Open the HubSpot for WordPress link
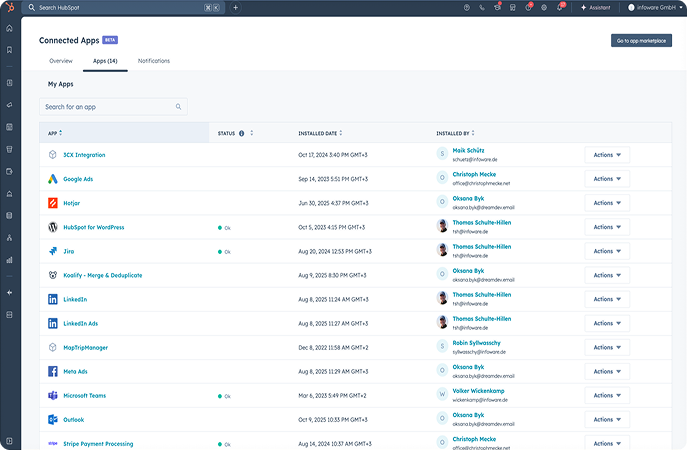Viewport: 687px width, 450px height. click(x=94, y=227)
